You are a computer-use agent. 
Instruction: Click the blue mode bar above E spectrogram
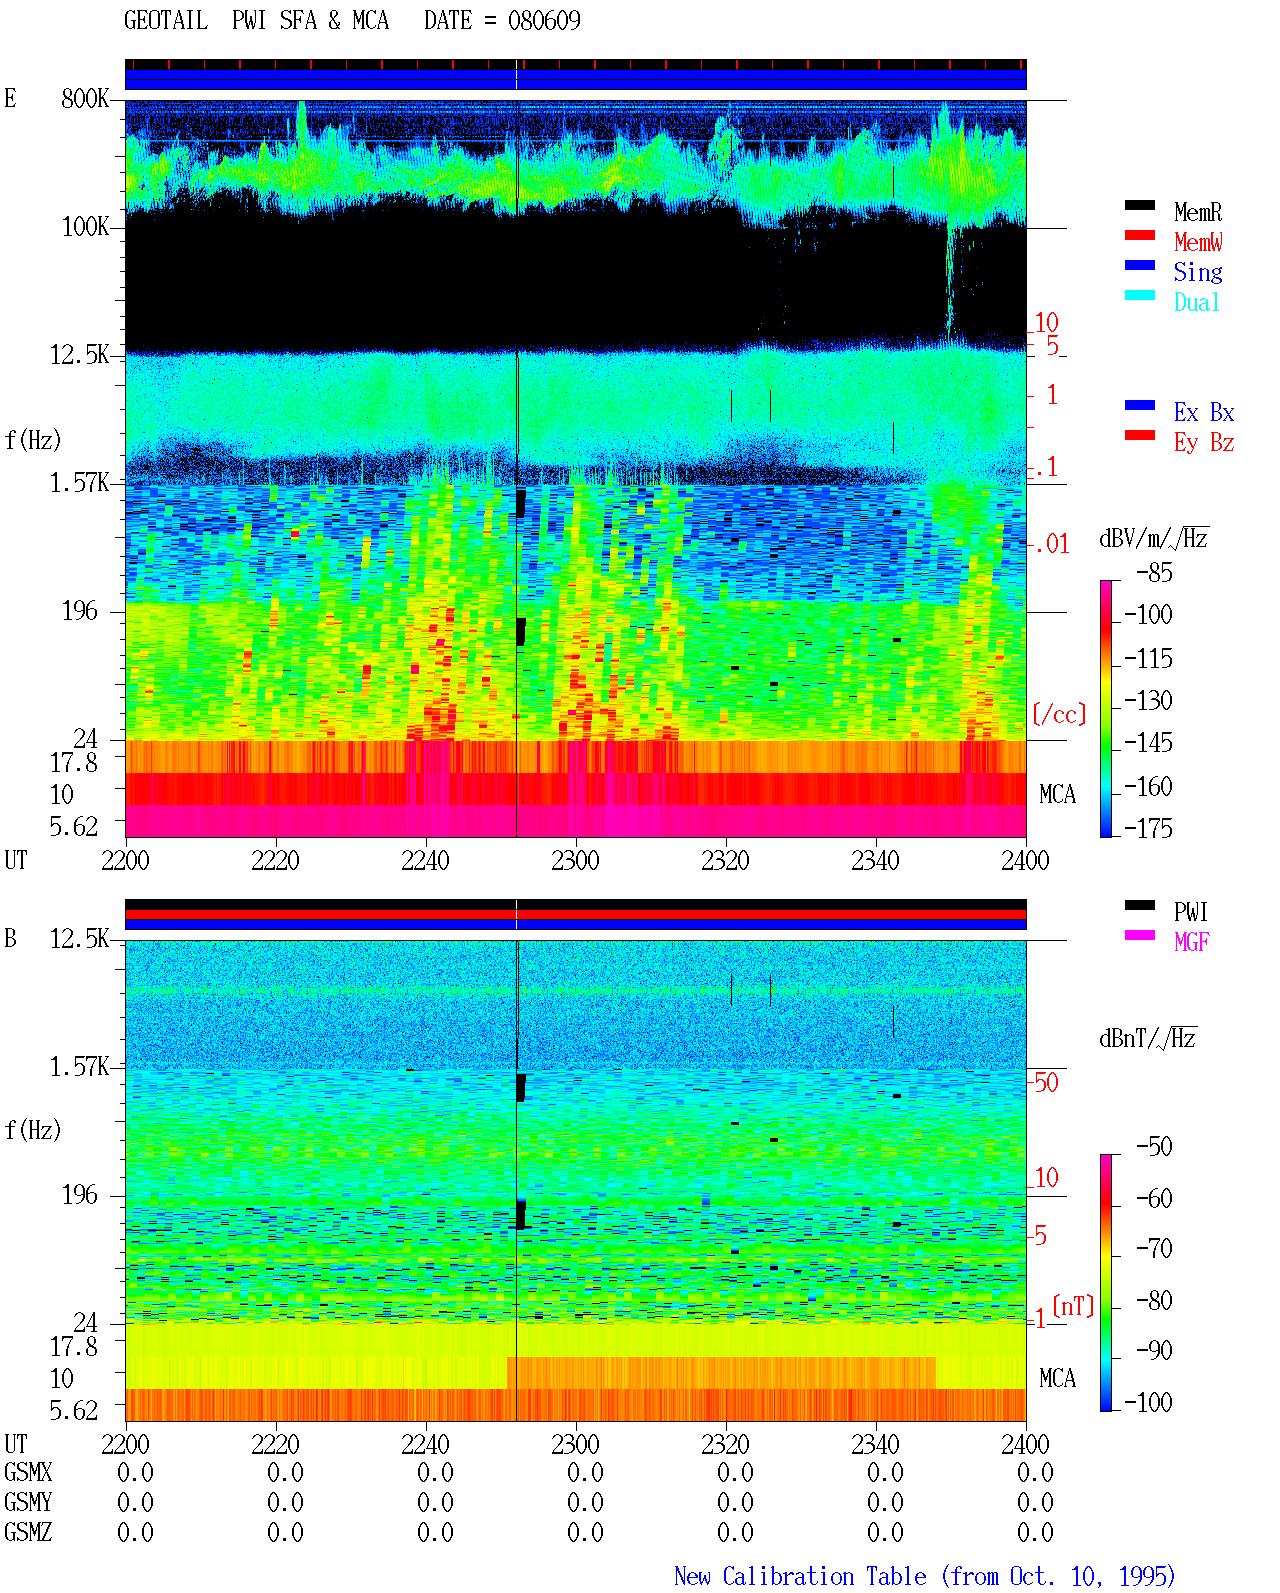pyautogui.click(x=575, y=79)
